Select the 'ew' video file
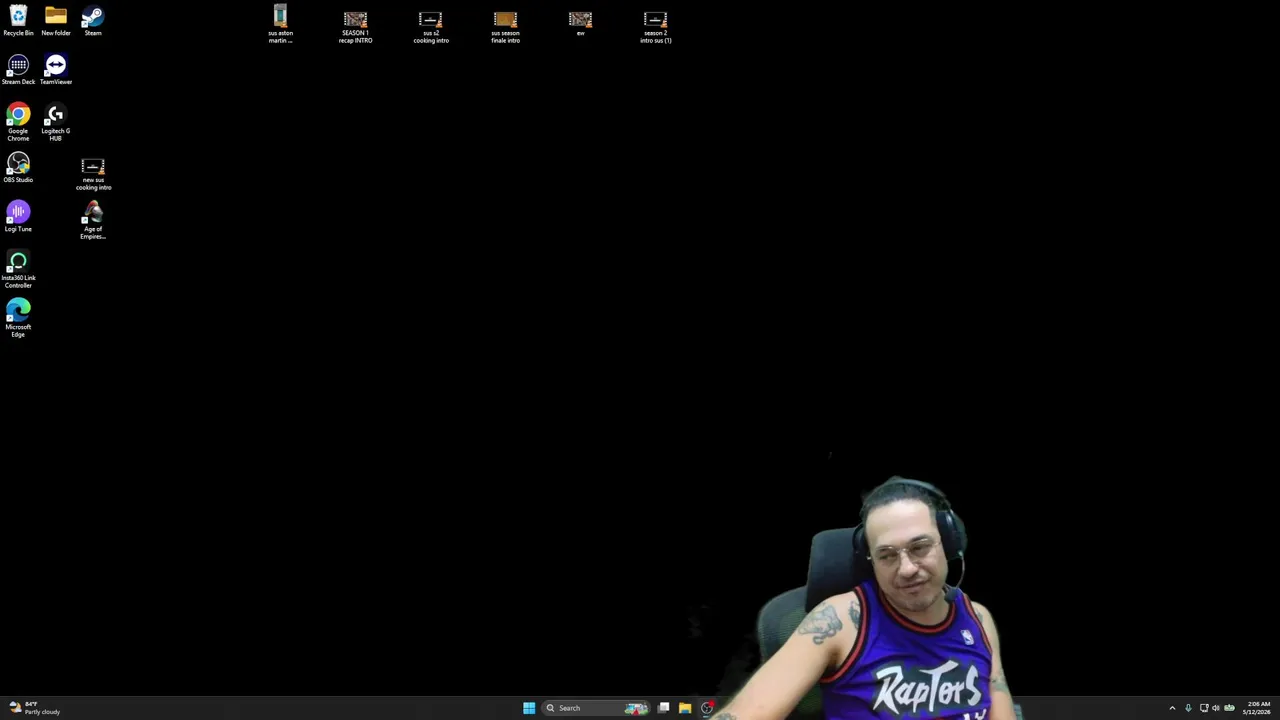1280x720 pixels. tap(580, 24)
